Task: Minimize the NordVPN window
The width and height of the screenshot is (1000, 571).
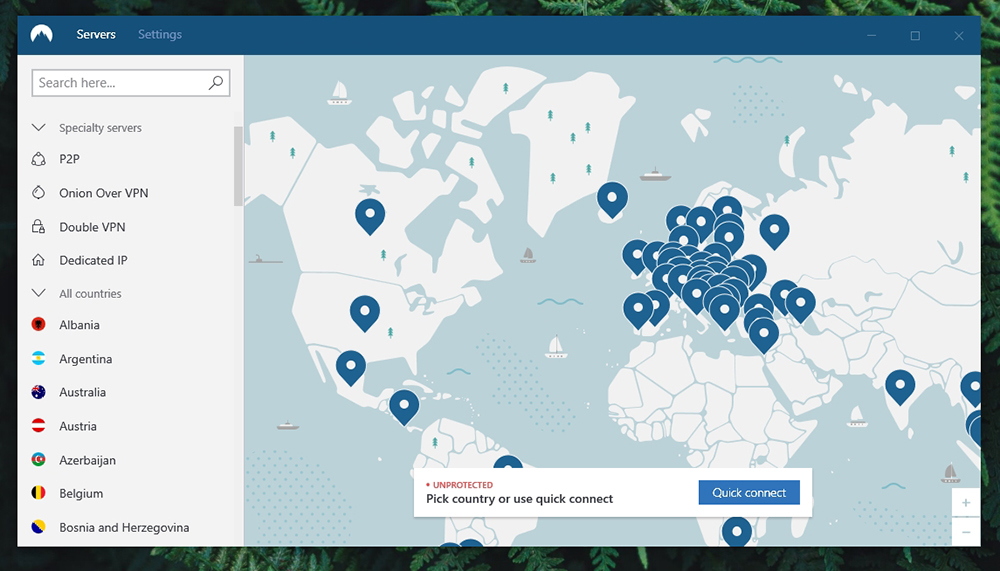Action: tap(871, 35)
